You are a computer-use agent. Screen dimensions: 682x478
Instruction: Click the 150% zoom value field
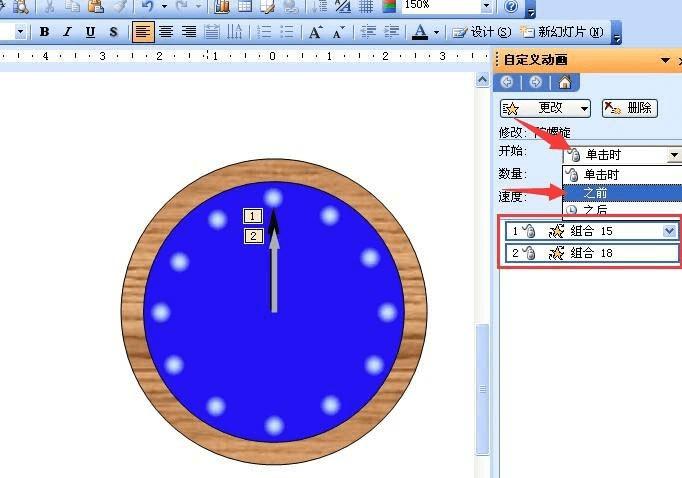[x=441, y=6]
